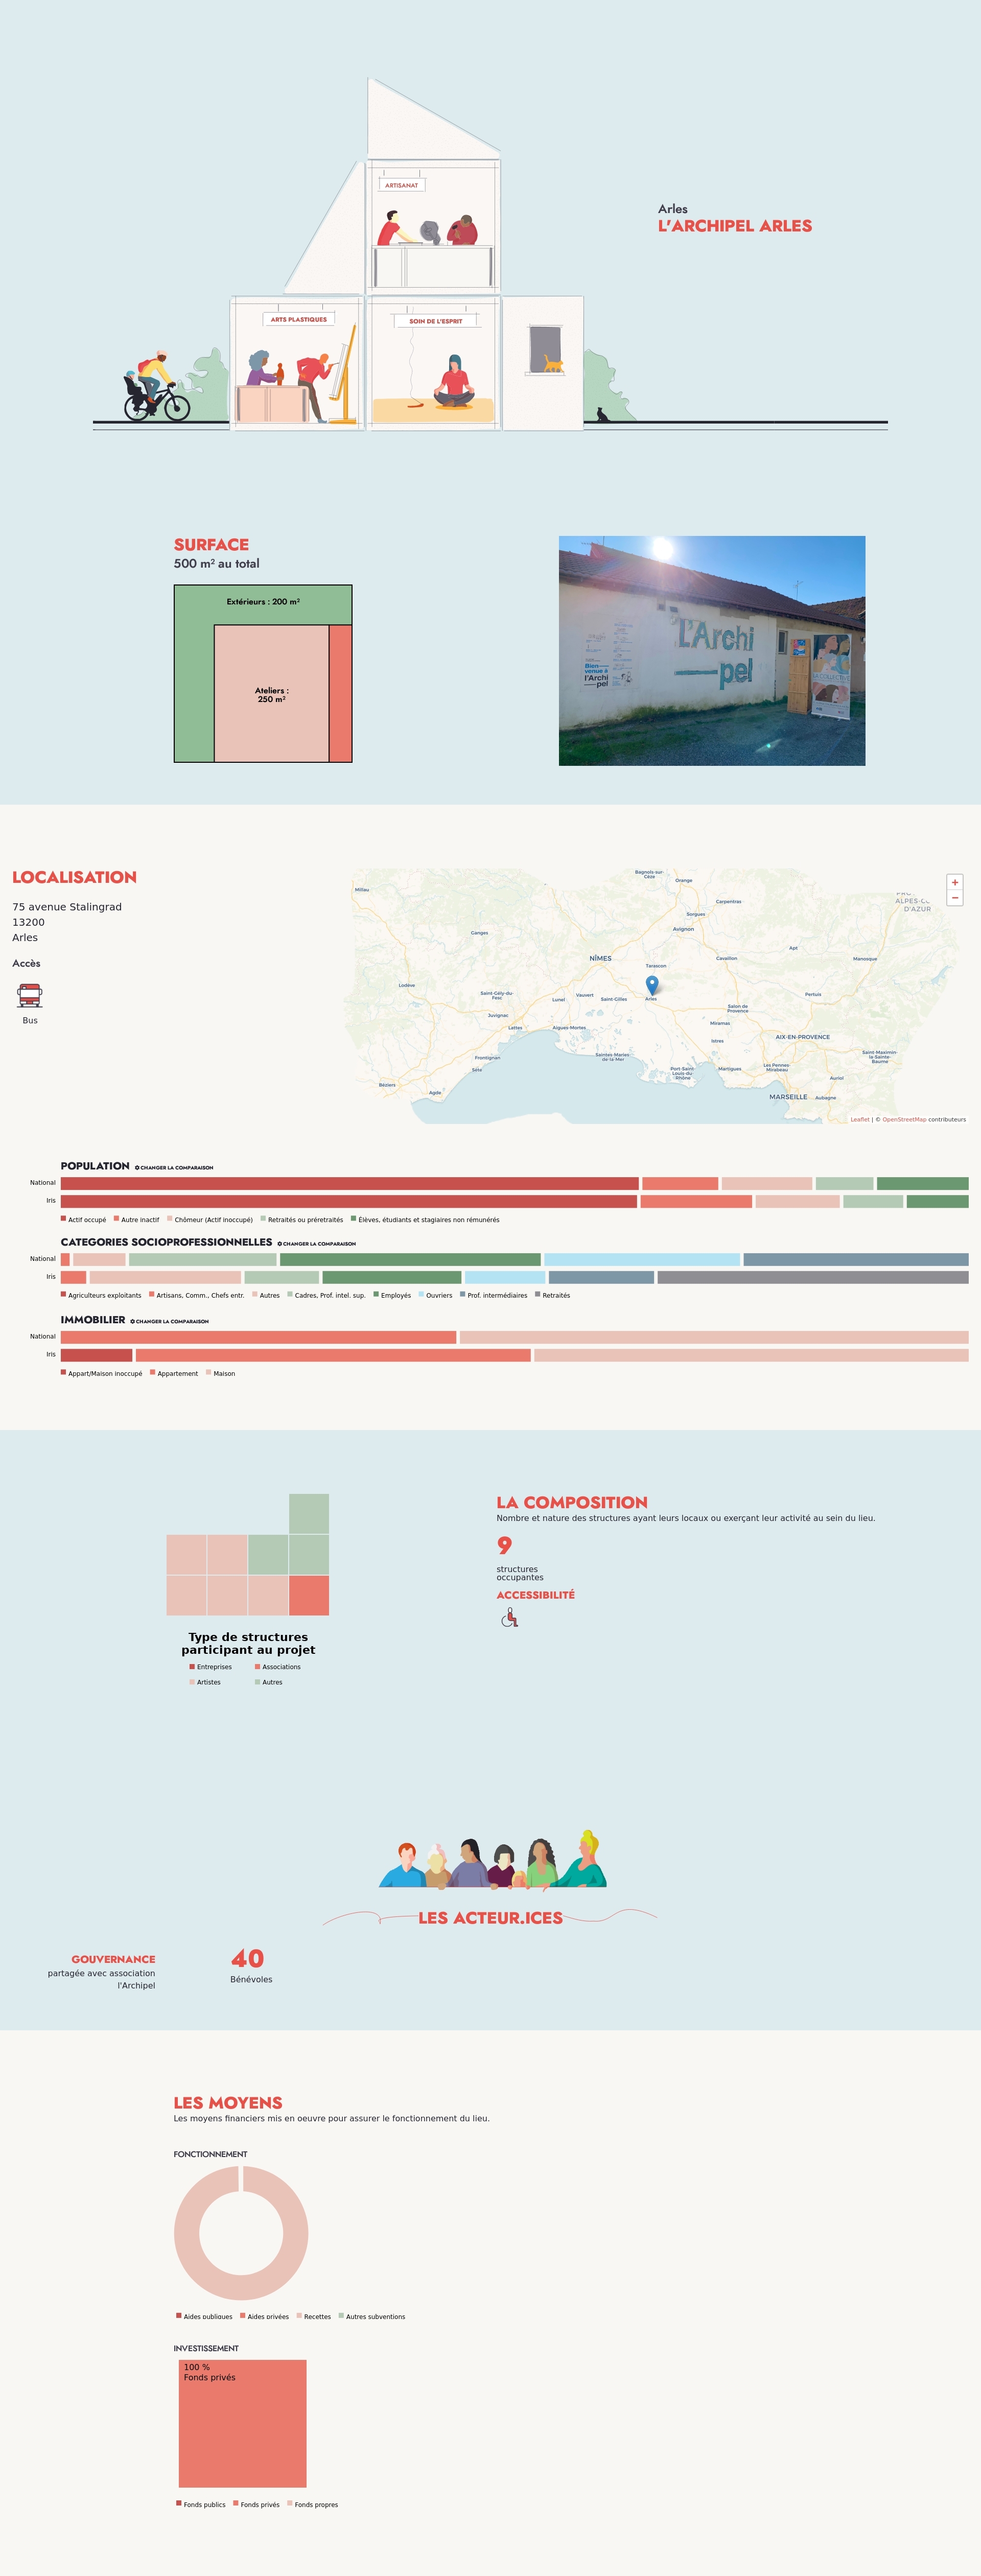Toggle the Appartement legend entry
This screenshot has height=2576, width=981.
click(177, 1373)
